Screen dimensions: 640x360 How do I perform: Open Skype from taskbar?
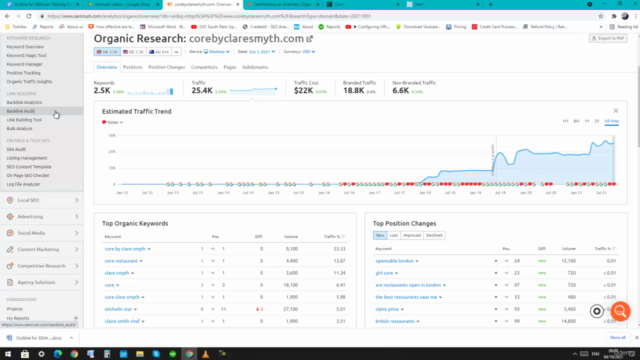[156, 354]
